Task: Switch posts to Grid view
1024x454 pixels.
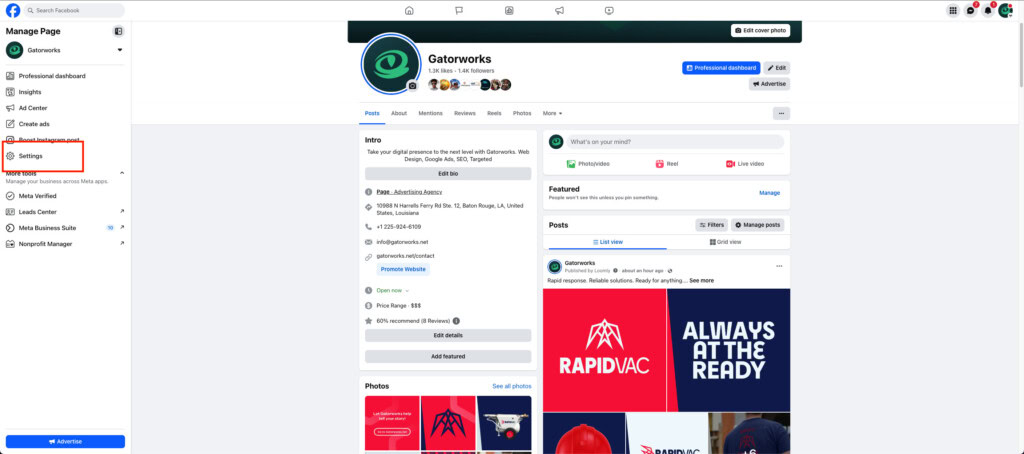Action: point(726,242)
